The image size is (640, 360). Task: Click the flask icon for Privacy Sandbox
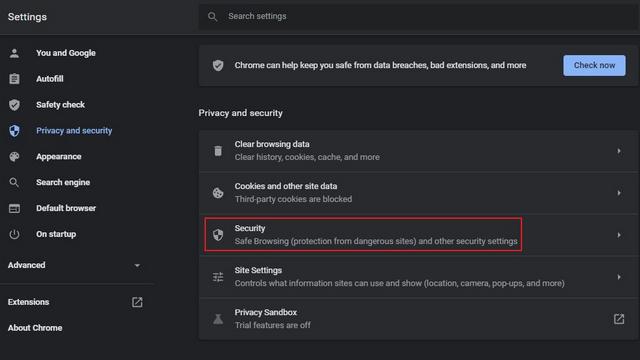[x=218, y=319]
